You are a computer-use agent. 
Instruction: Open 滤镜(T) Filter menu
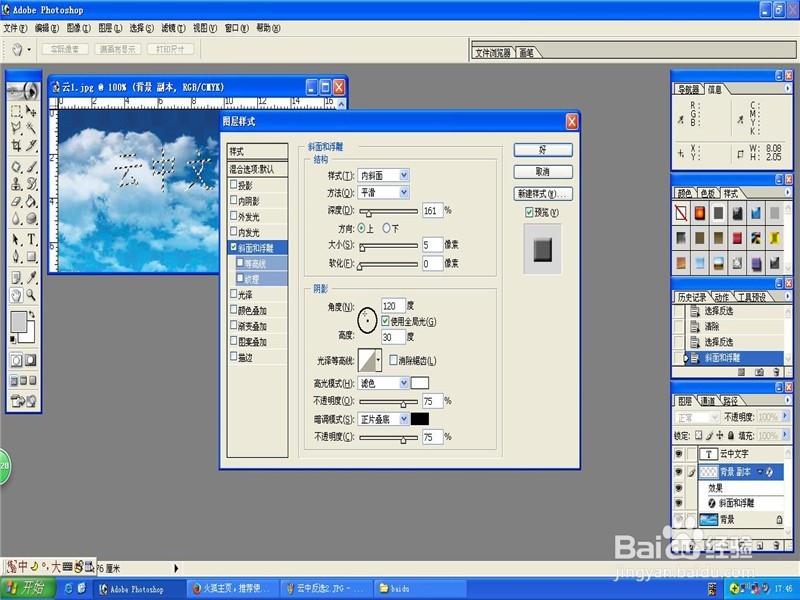click(173, 28)
